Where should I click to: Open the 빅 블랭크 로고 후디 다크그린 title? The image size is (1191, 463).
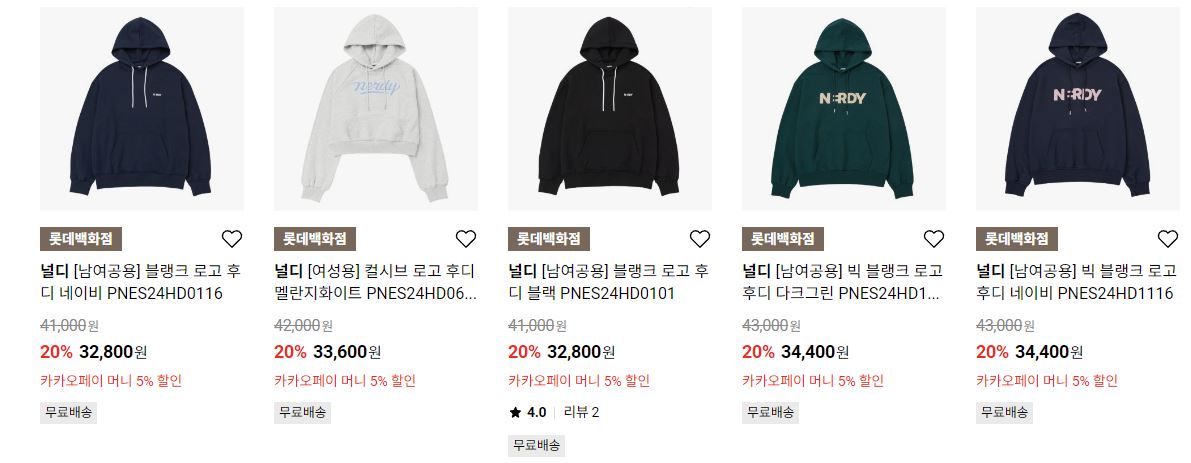point(843,282)
